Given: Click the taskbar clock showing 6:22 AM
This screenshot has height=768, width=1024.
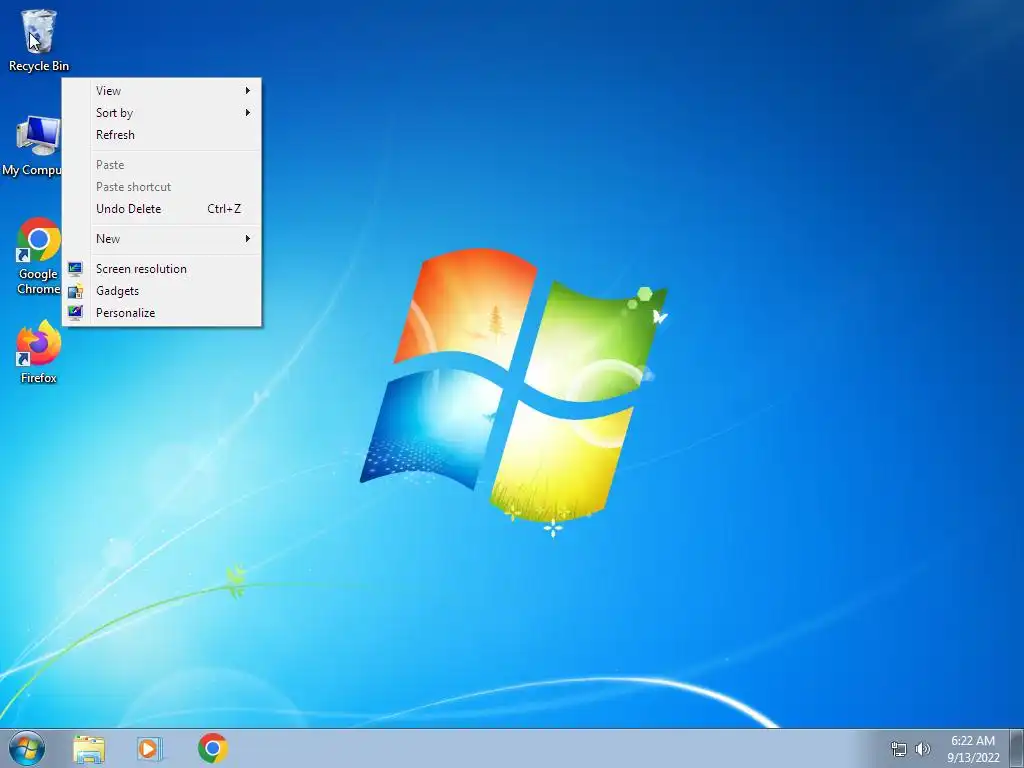Looking at the screenshot, I should tap(973, 741).
